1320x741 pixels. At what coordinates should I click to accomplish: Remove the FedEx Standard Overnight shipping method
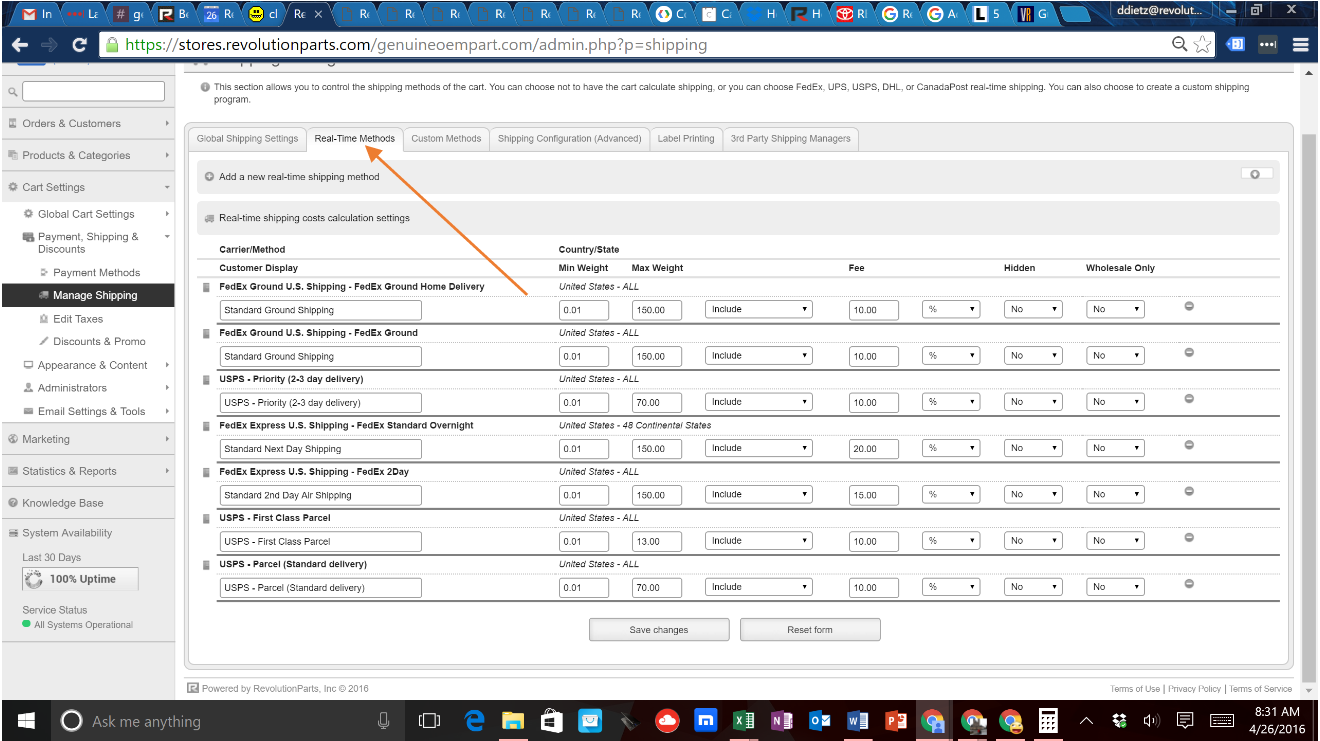(1189, 445)
